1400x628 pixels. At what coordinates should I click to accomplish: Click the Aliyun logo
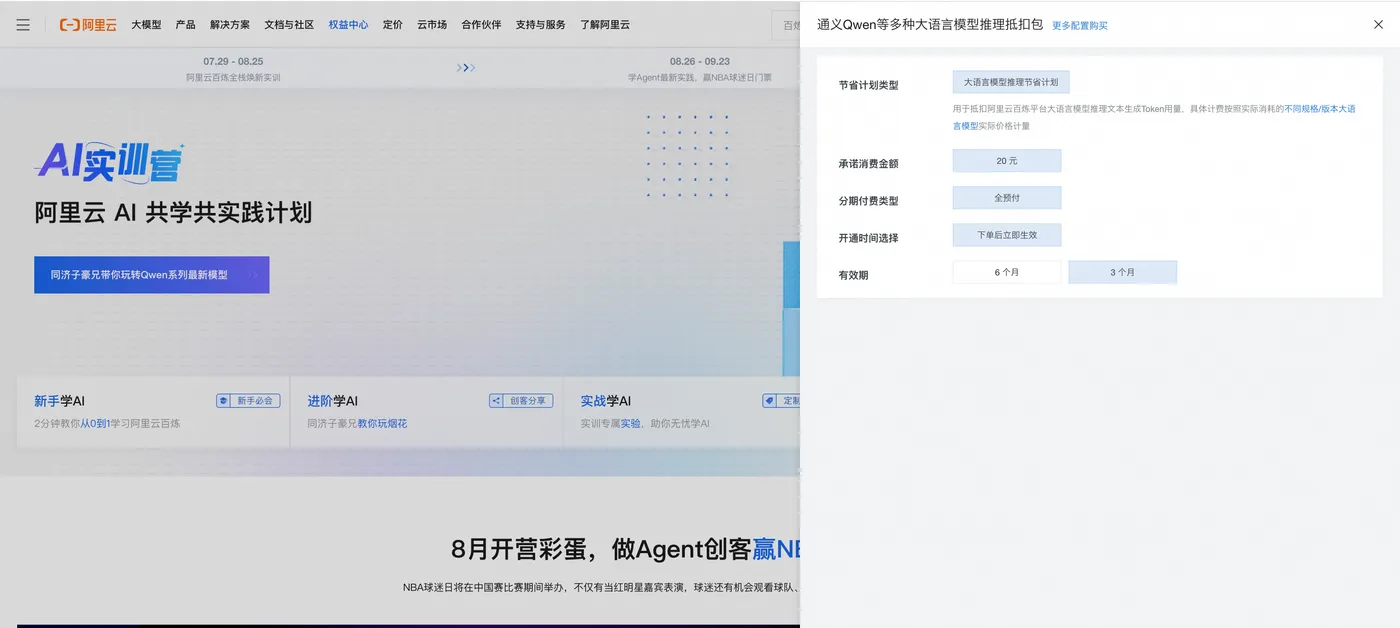(x=88, y=25)
